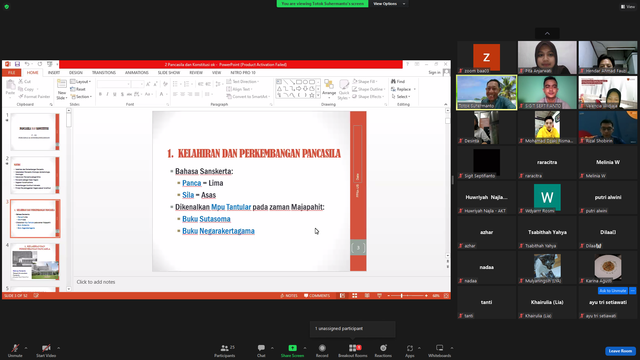
Task: Click the zoom out minus button
Action: coord(389,296)
